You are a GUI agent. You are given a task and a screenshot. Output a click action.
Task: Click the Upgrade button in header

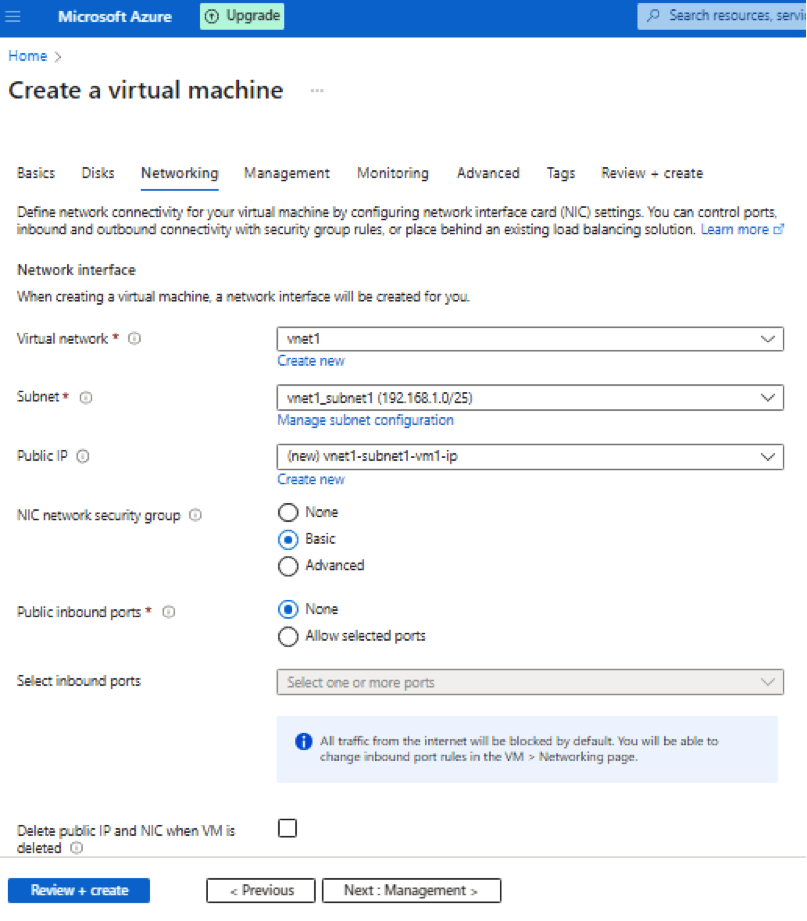pos(241,16)
